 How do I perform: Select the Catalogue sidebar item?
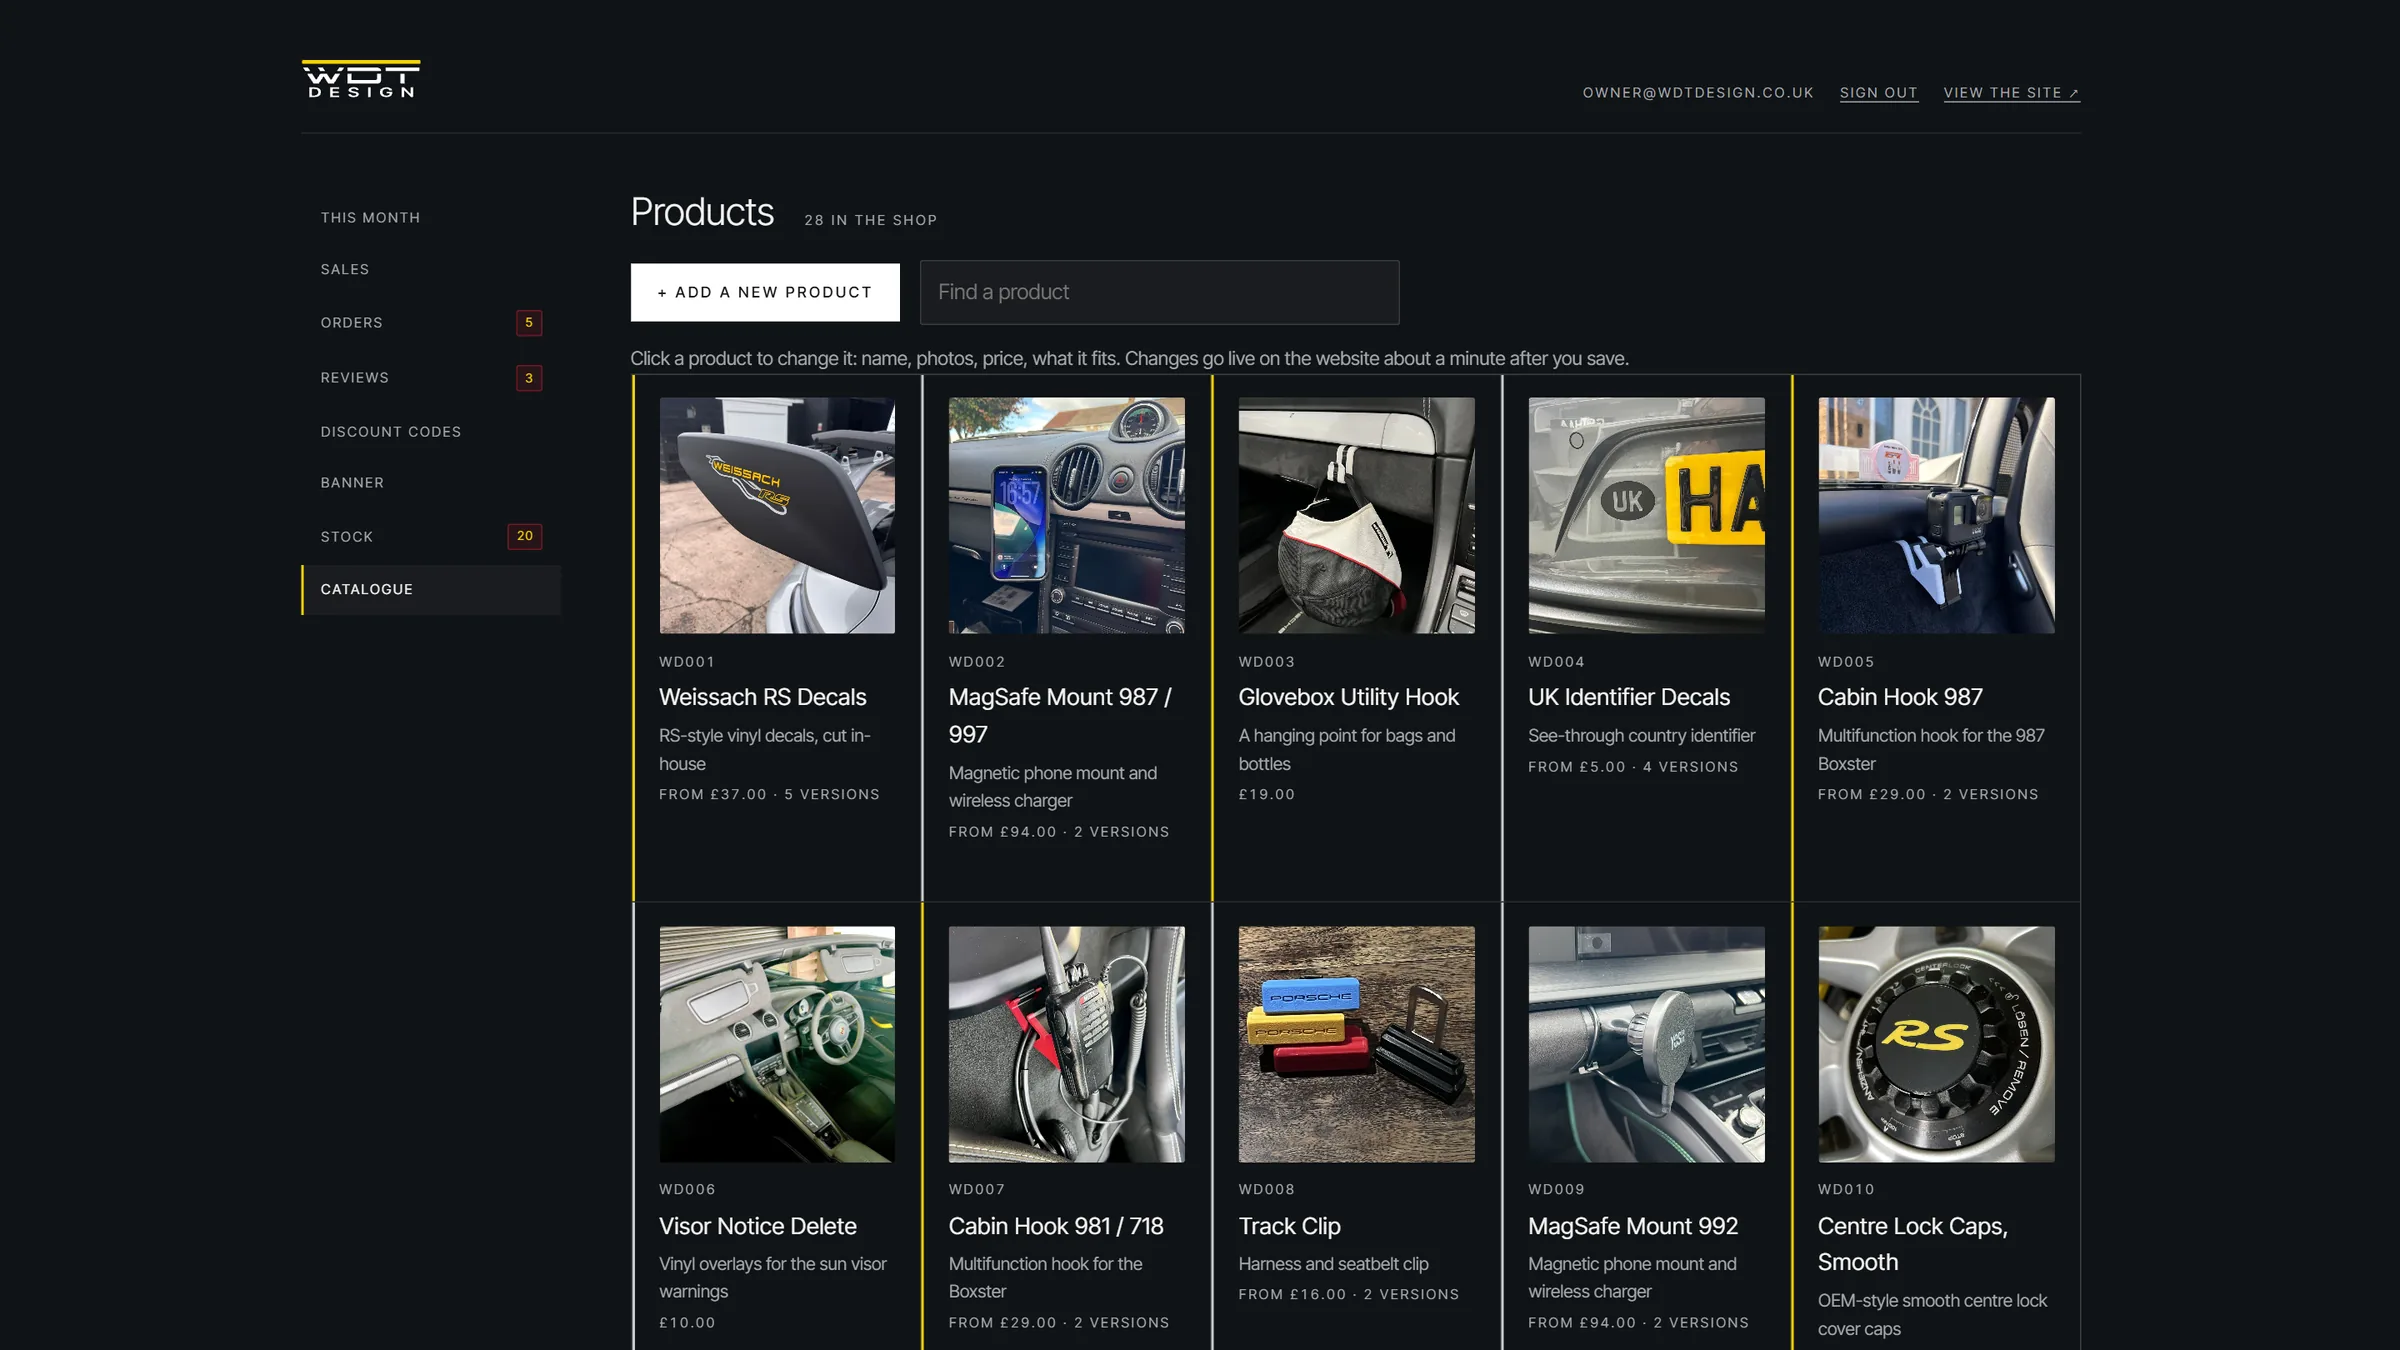pyautogui.click(x=431, y=589)
